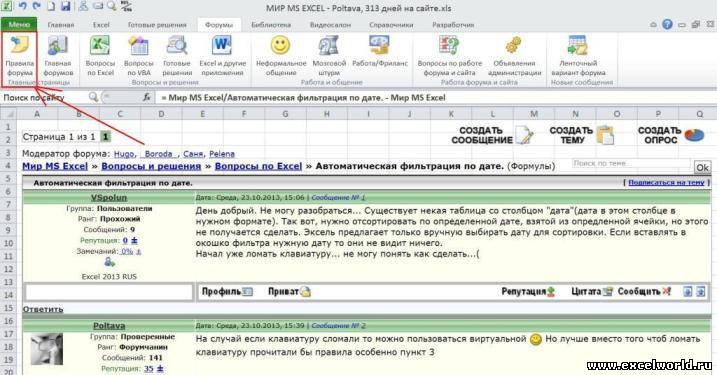Click СОЗДАТЬ ОПРОС button
Screen dimensions: 717x375
(x=671, y=136)
